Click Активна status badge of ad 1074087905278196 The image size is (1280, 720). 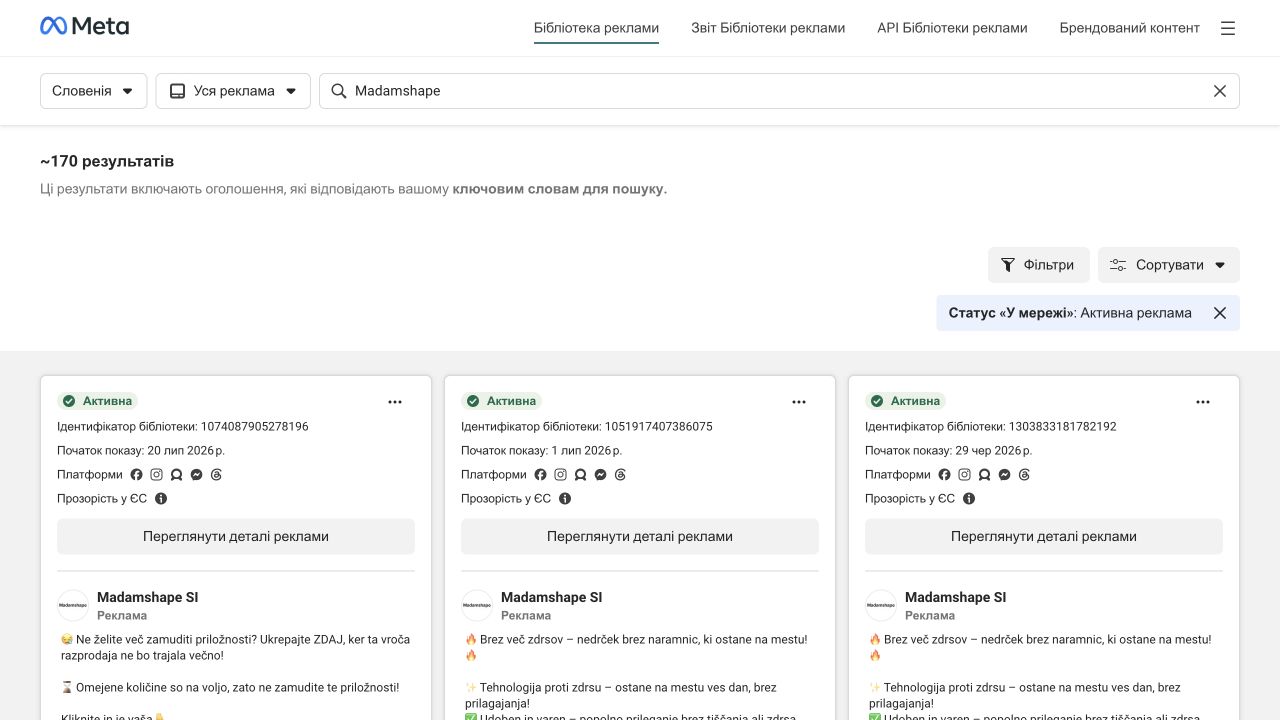(x=97, y=401)
